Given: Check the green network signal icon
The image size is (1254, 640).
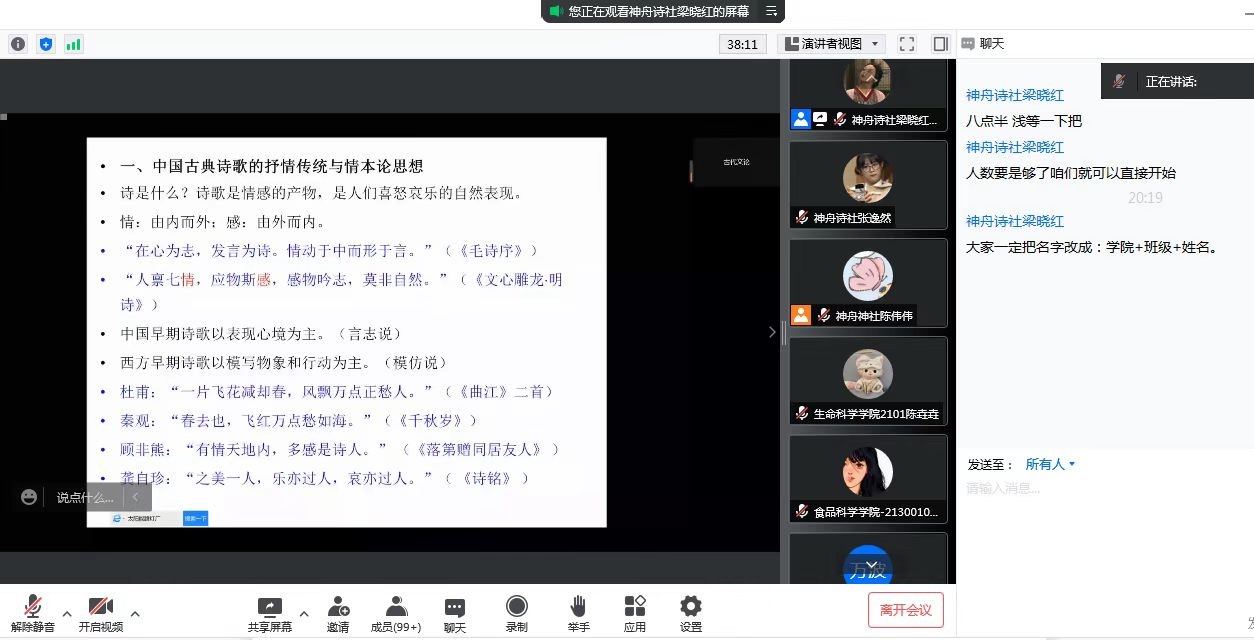Looking at the screenshot, I should (74, 44).
